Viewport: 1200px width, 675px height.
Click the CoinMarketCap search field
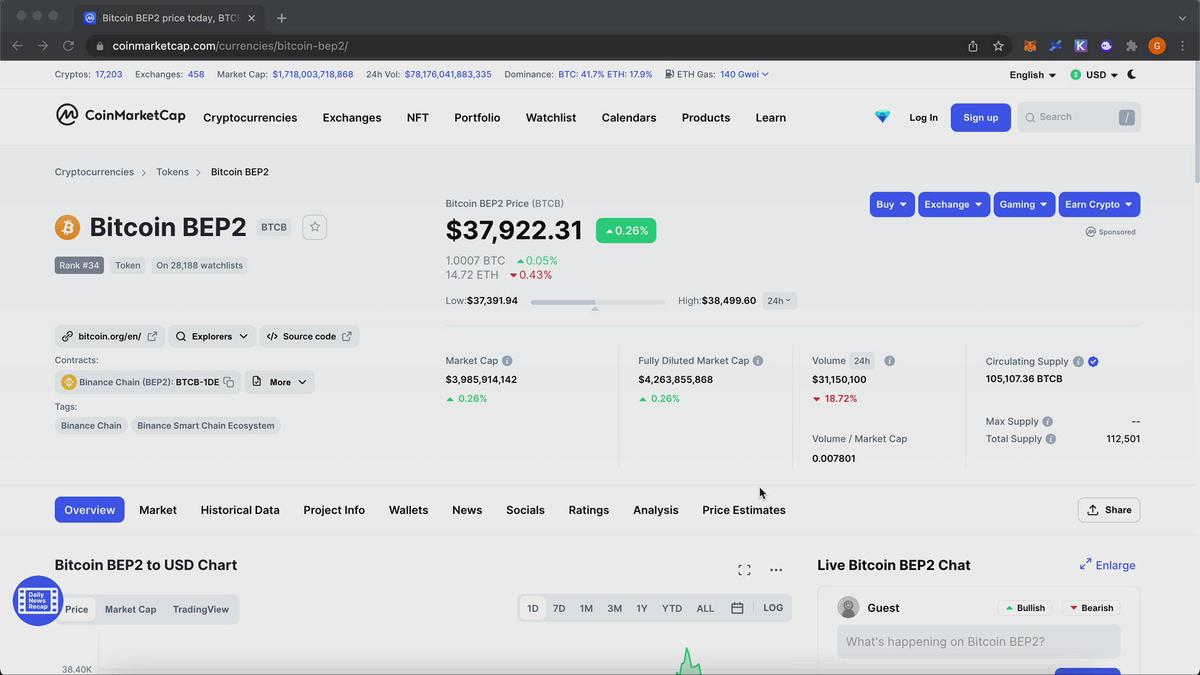pos(1079,117)
